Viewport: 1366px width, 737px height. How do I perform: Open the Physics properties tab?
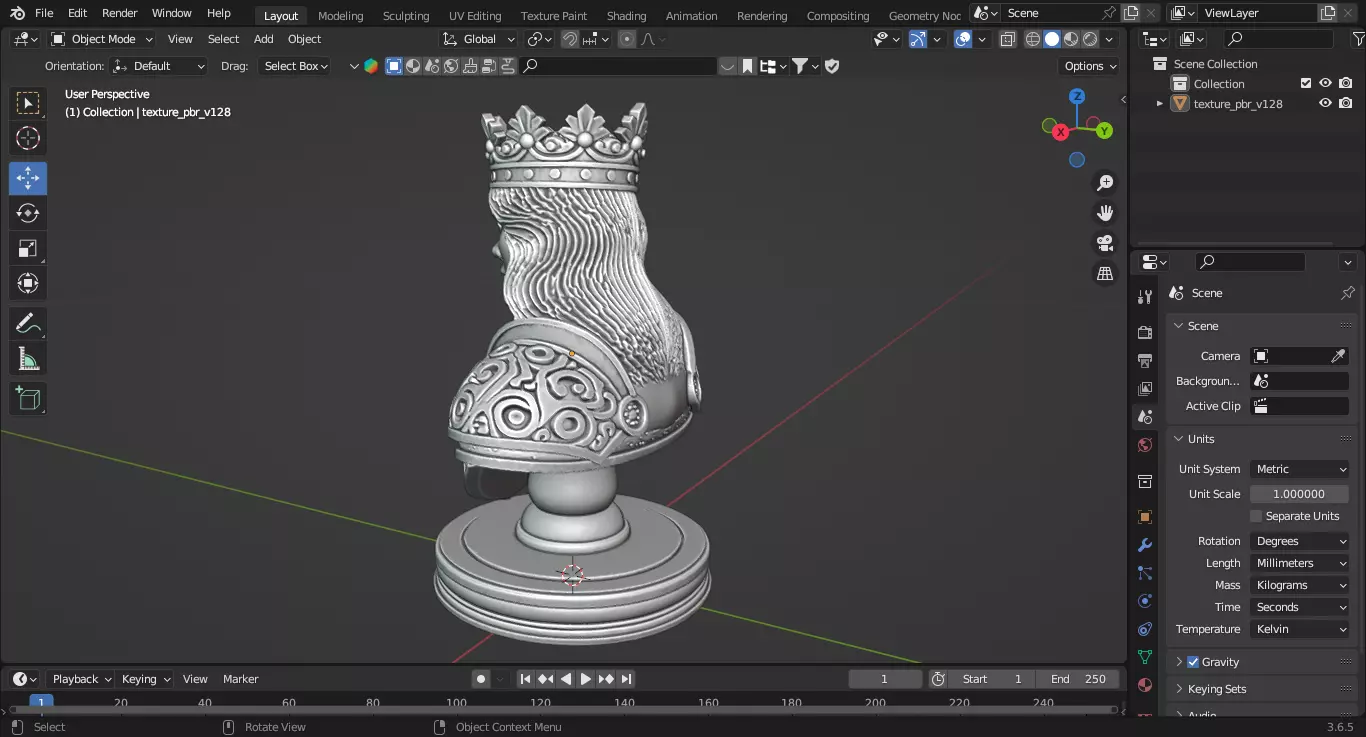(x=1145, y=601)
